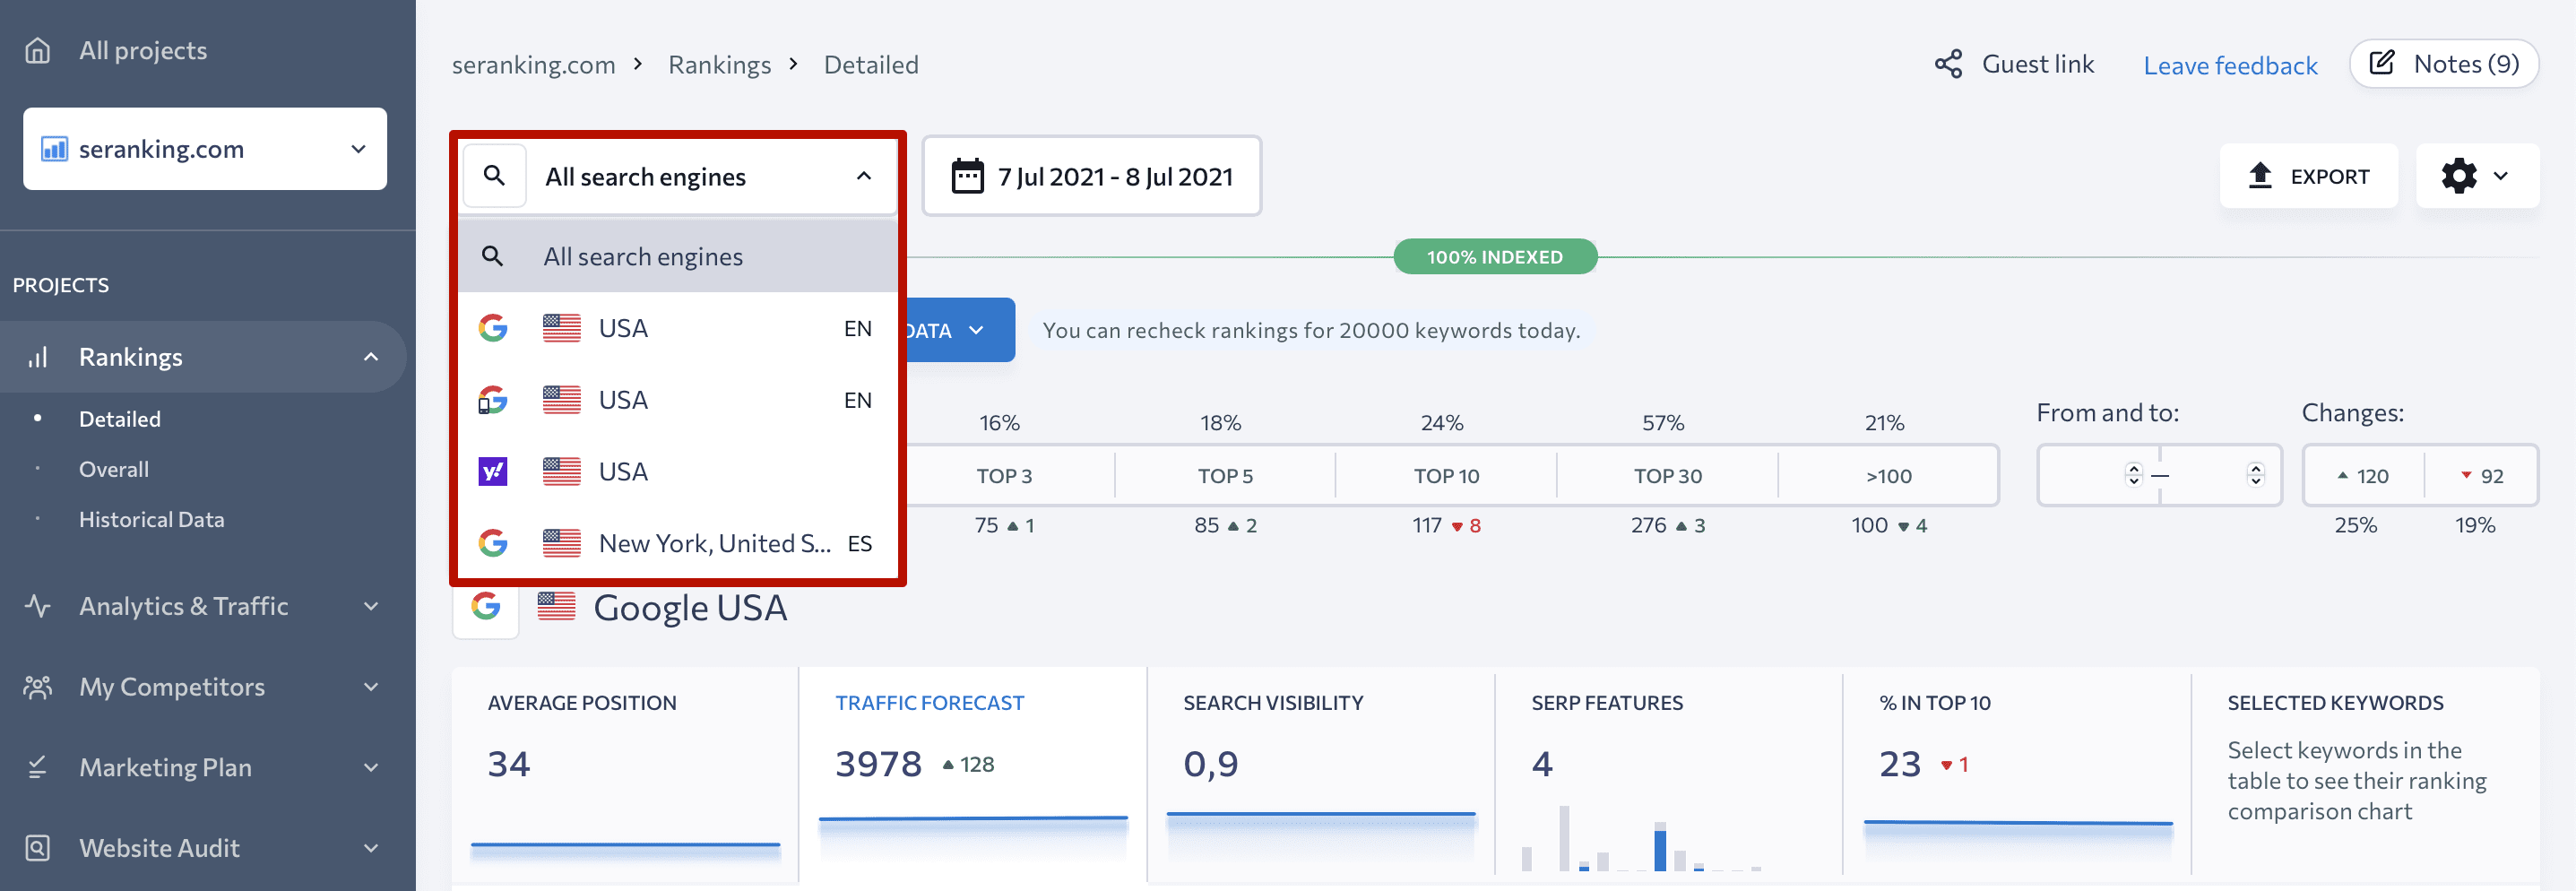
Task: Open the settings gear menu
Action: (2477, 176)
